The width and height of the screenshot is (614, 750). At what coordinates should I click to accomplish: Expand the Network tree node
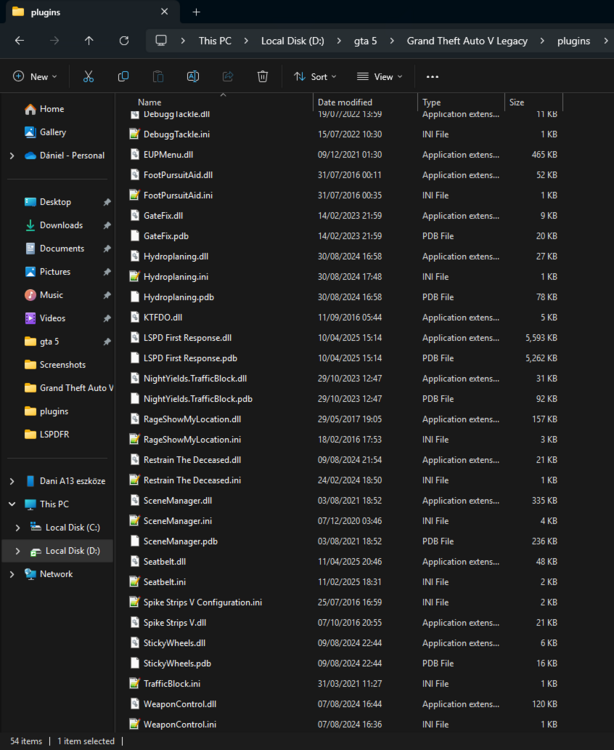(x=12, y=574)
